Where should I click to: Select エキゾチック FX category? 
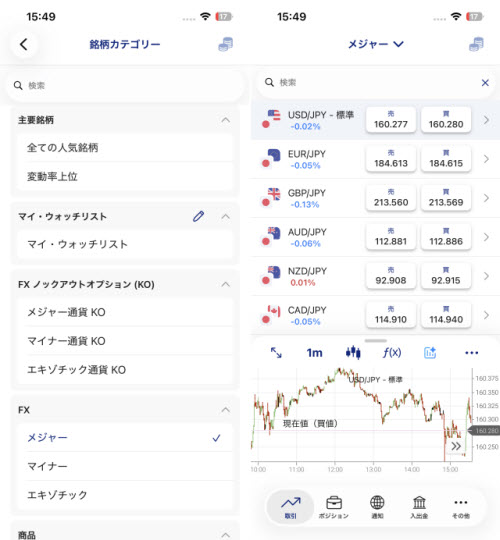[x=125, y=495]
